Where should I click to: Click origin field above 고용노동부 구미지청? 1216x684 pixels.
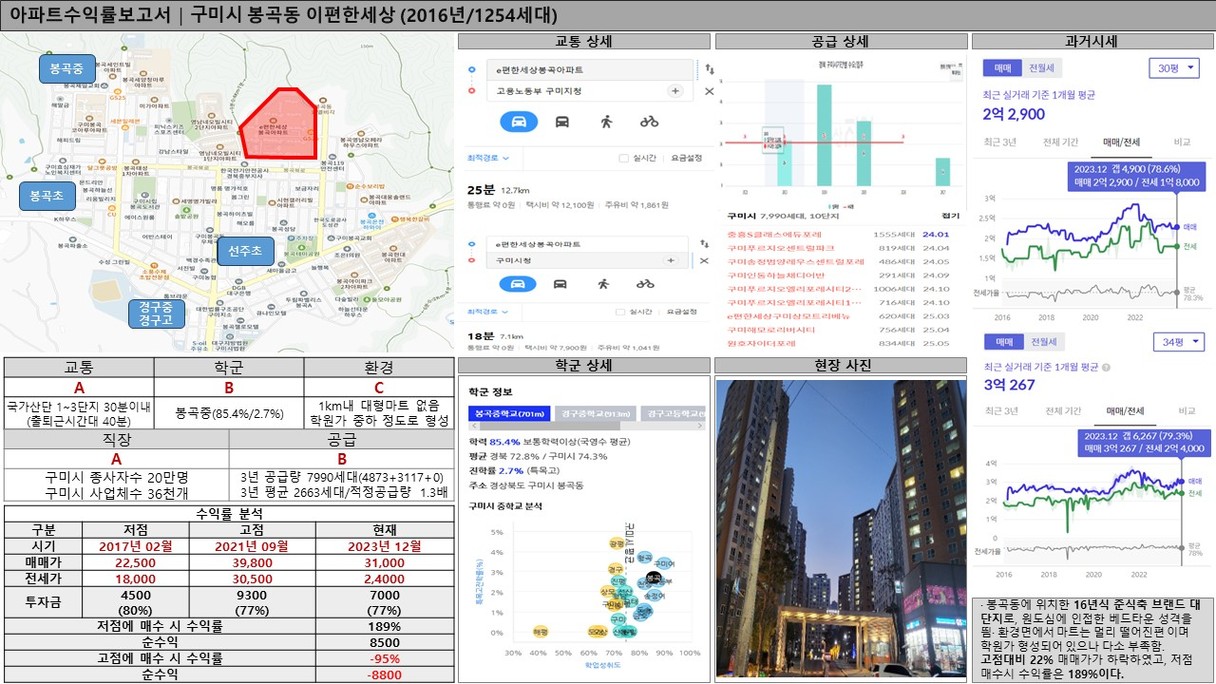[x=589, y=70]
